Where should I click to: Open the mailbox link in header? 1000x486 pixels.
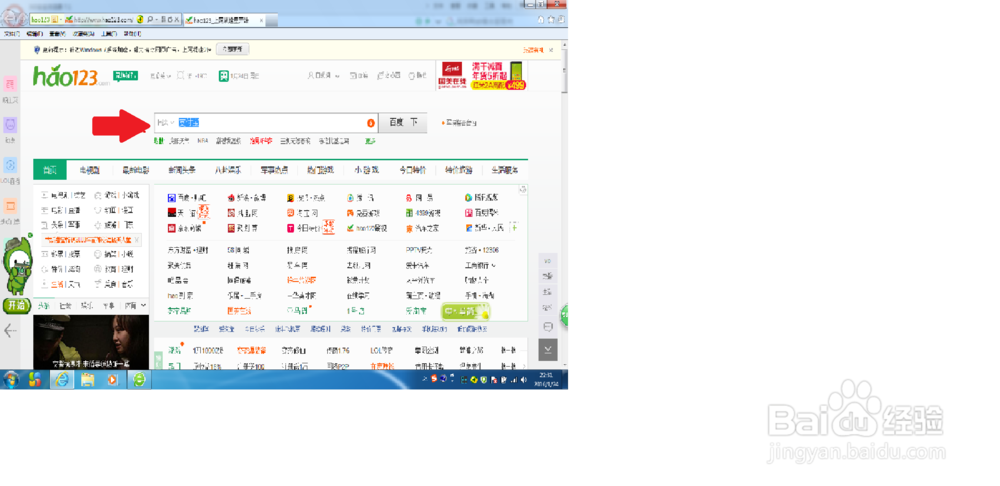pos(359,76)
